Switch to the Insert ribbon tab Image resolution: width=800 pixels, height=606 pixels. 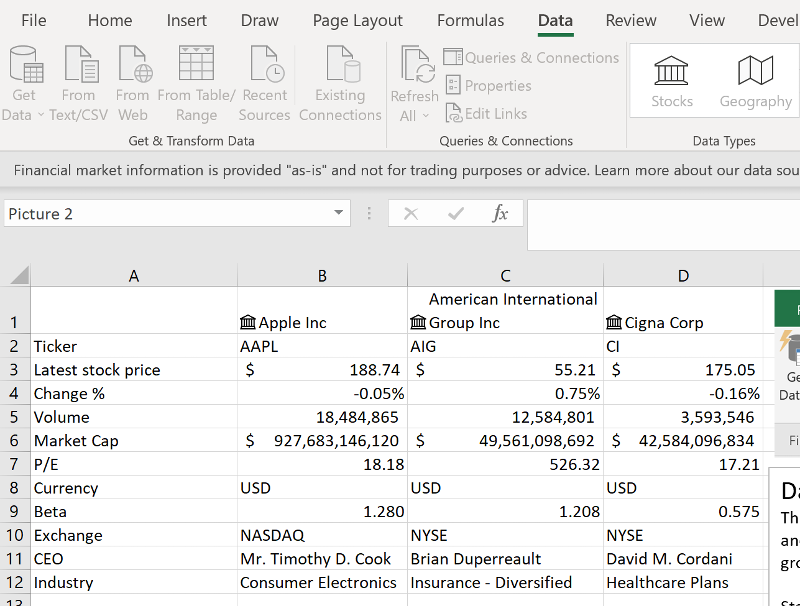pos(186,20)
